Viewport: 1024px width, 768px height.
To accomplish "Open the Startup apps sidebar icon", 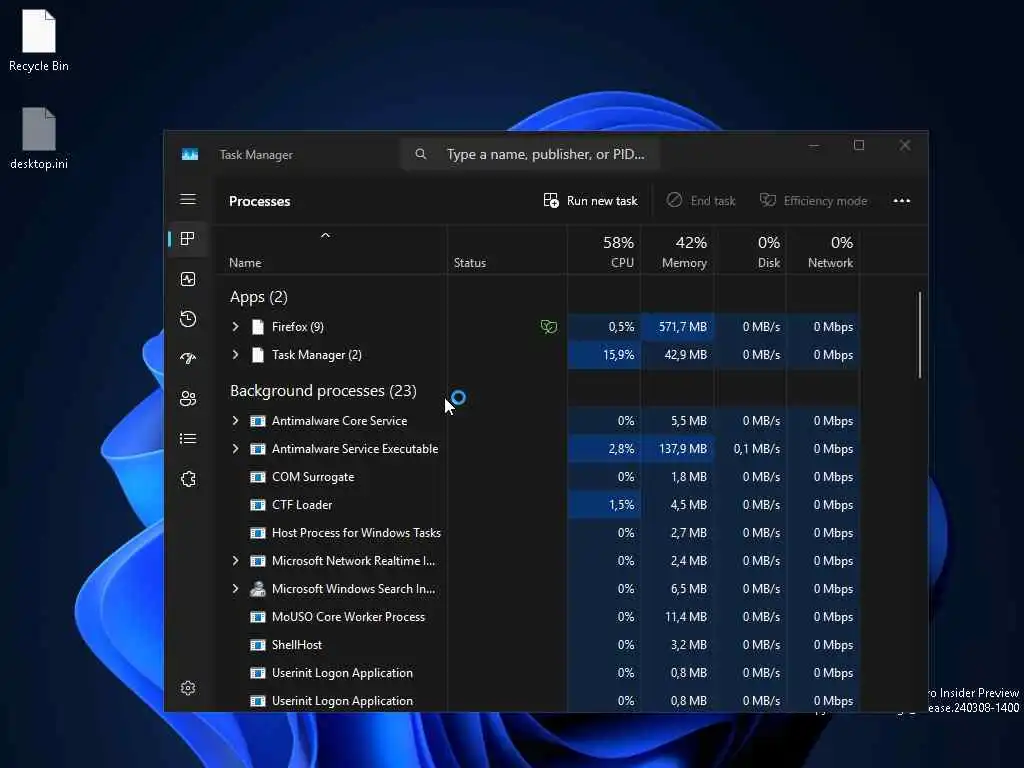I will 188,359.
